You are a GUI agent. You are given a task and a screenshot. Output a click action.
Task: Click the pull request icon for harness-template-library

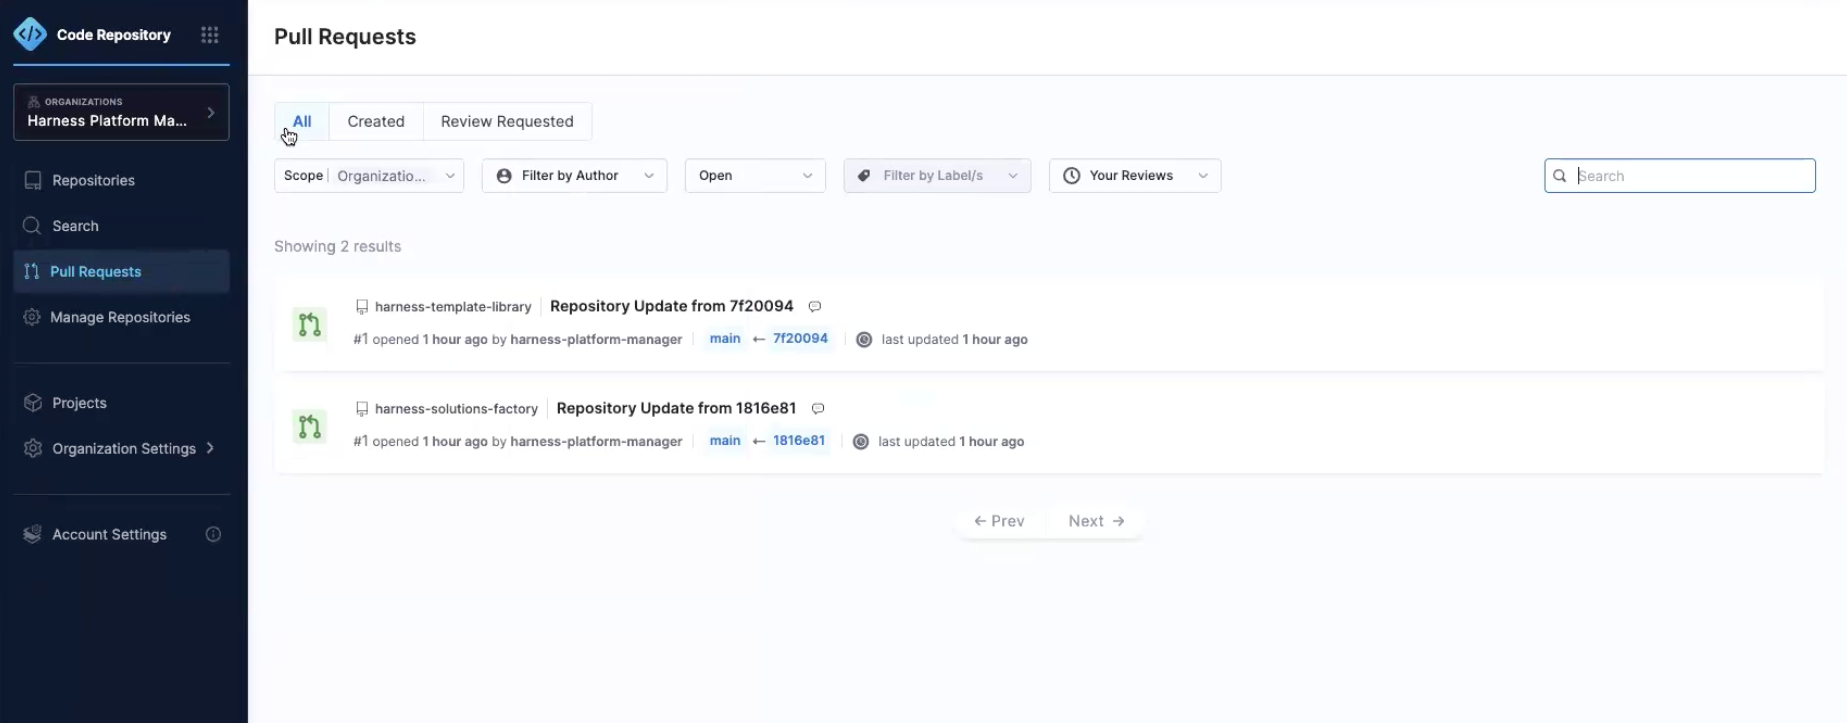point(310,324)
